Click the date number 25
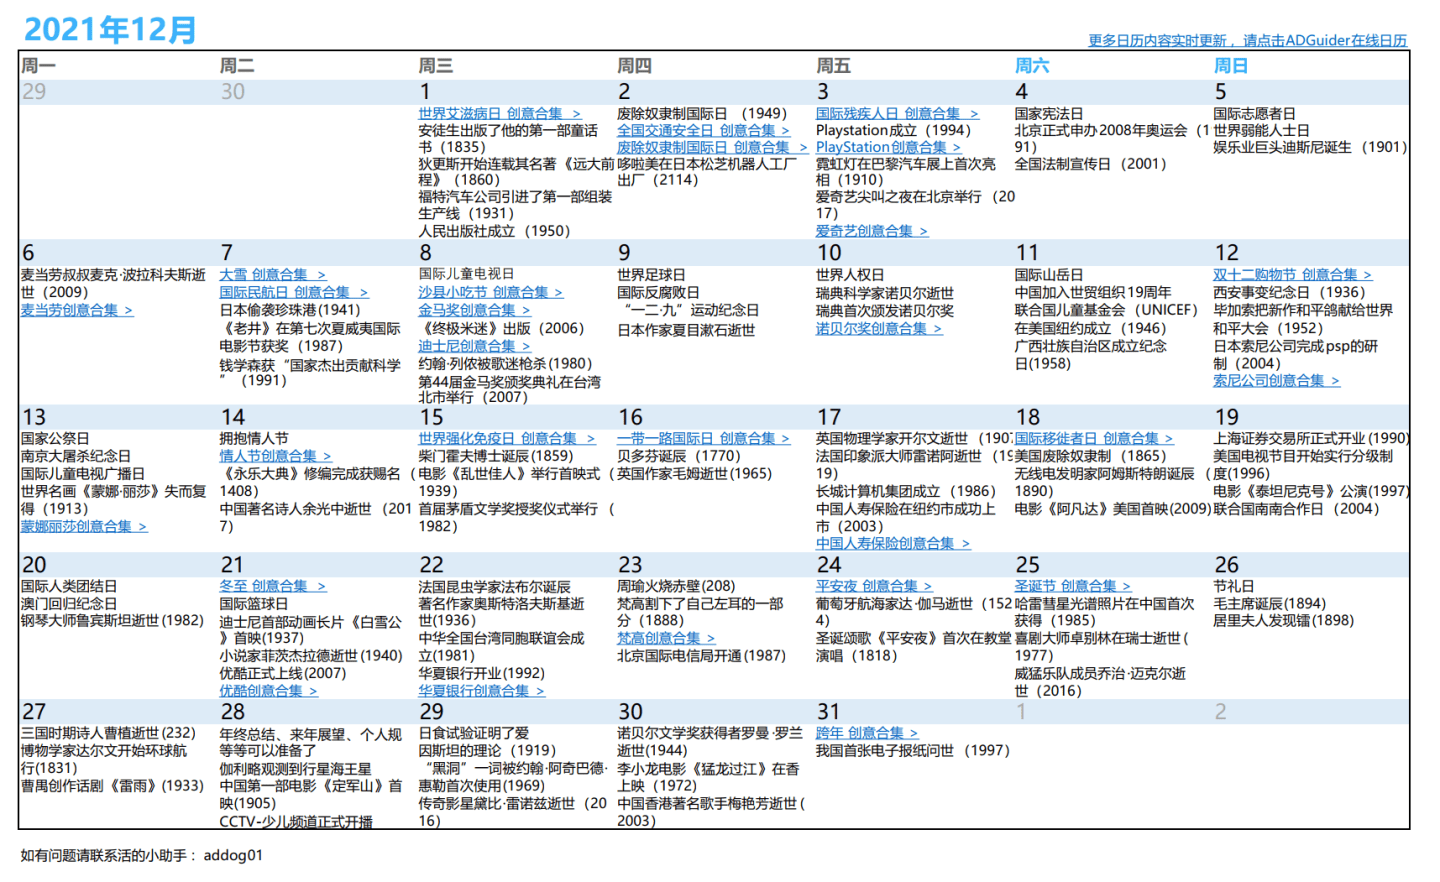The height and width of the screenshot is (882, 1440). tap(1027, 564)
